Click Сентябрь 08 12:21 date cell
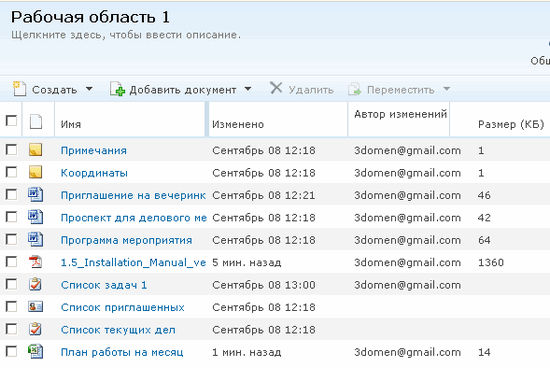 pyautogui.click(x=264, y=195)
